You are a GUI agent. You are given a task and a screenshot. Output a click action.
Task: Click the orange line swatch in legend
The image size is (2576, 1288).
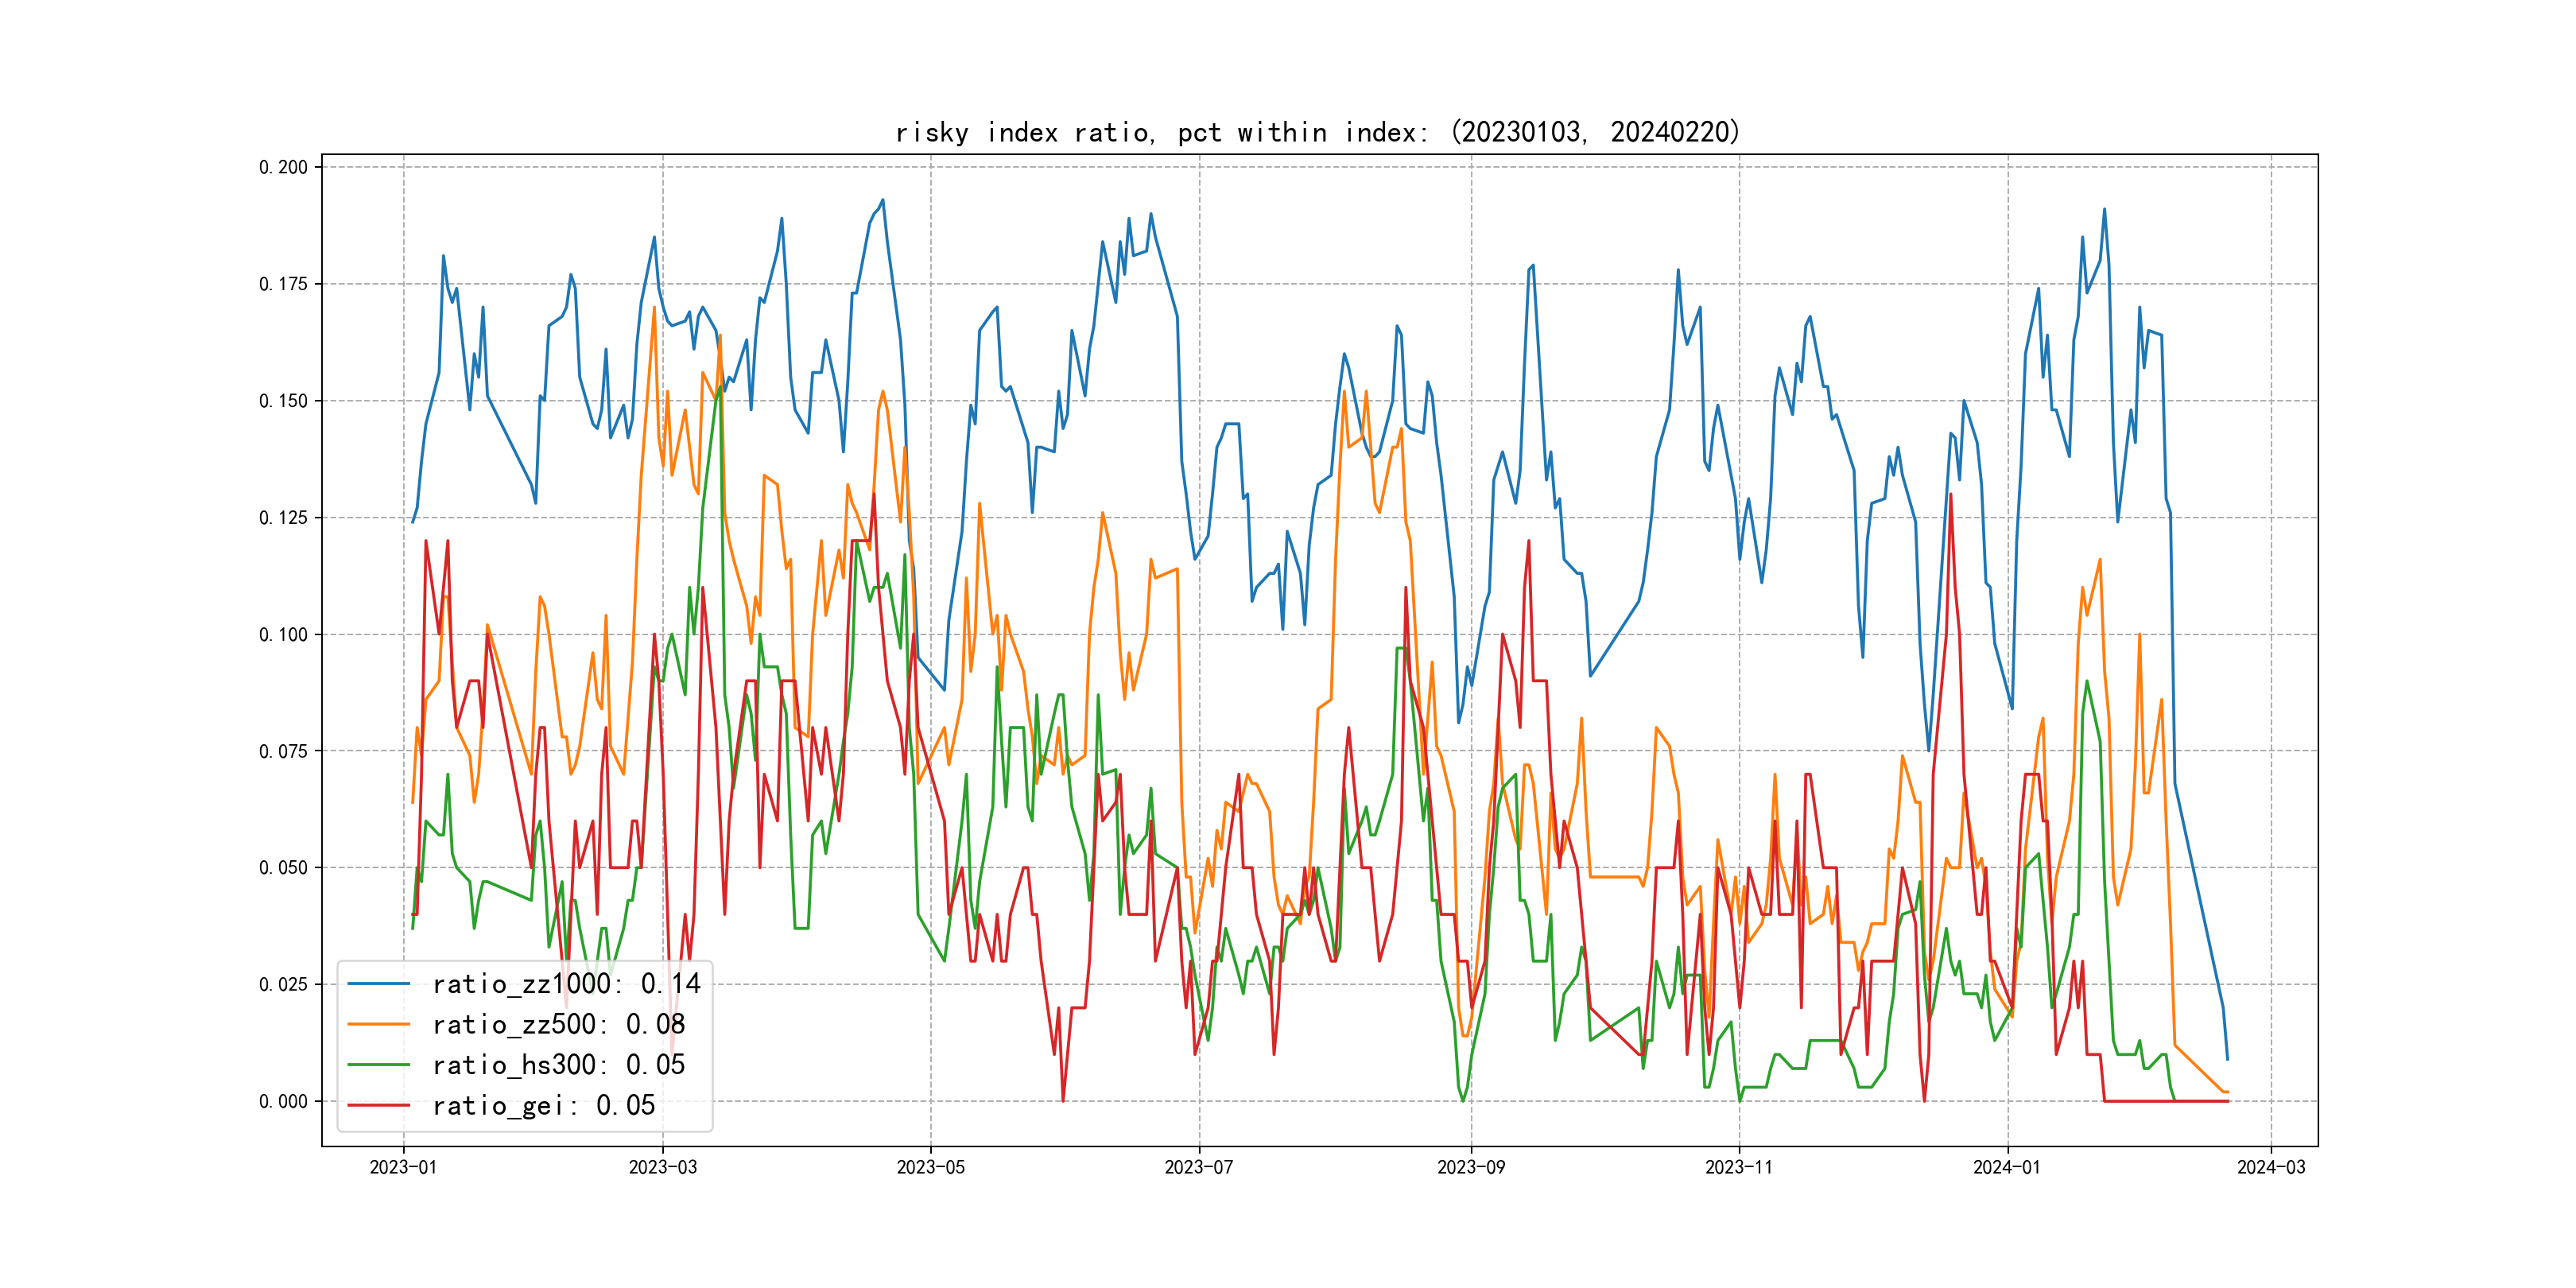point(378,1025)
